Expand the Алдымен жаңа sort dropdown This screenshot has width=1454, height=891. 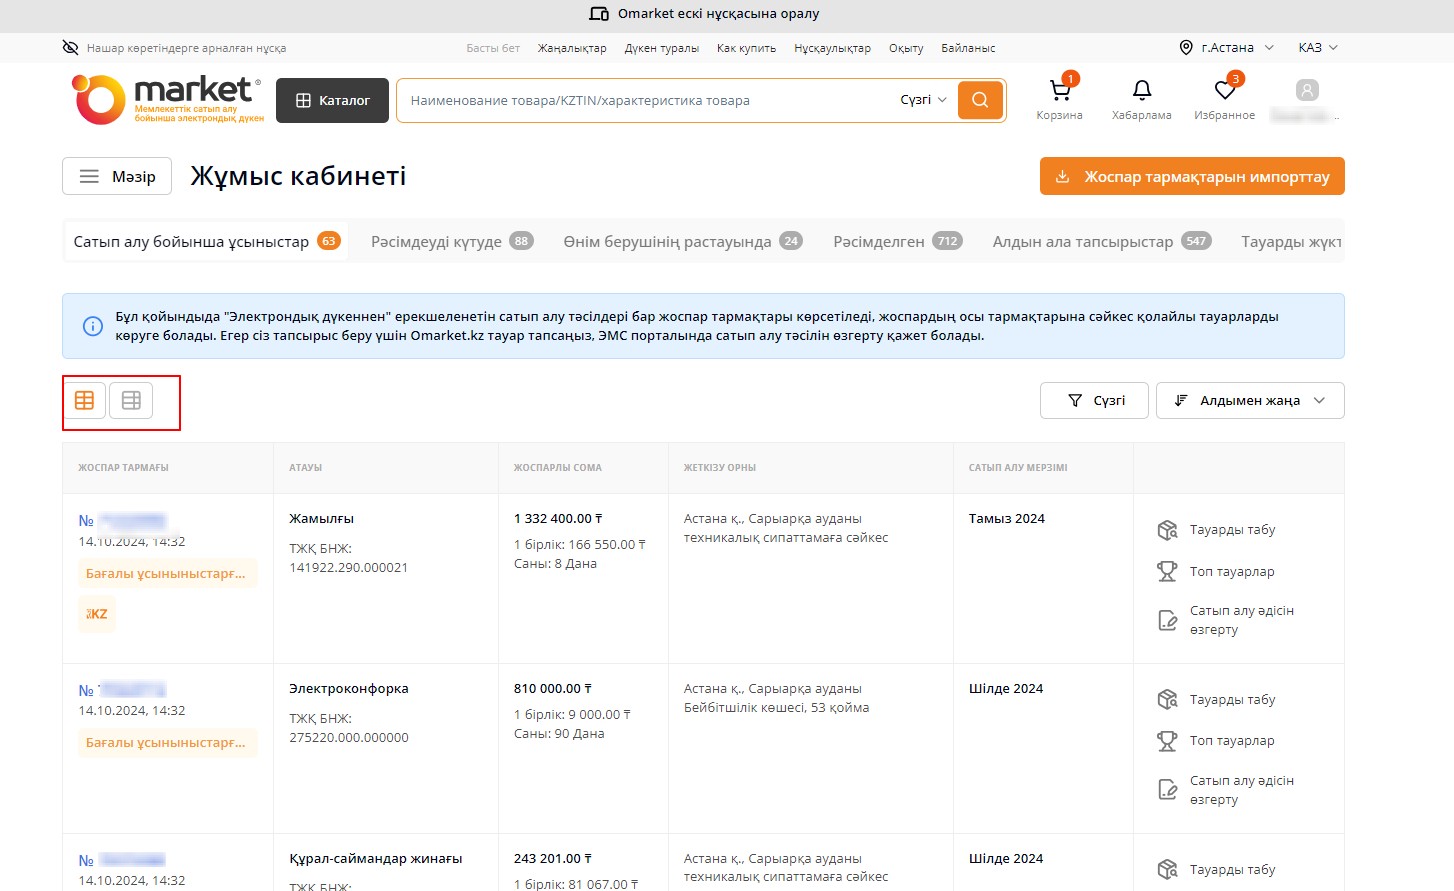(1250, 400)
